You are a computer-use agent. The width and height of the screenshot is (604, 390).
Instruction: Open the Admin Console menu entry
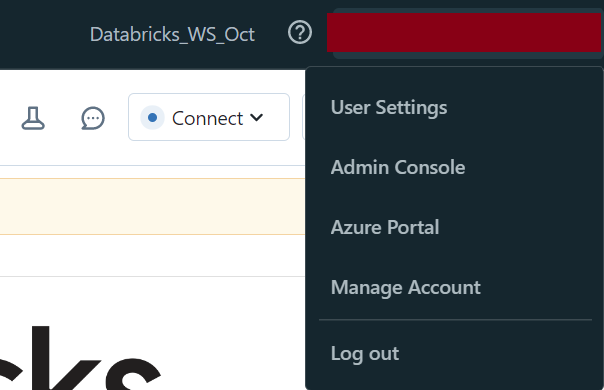(398, 167)
